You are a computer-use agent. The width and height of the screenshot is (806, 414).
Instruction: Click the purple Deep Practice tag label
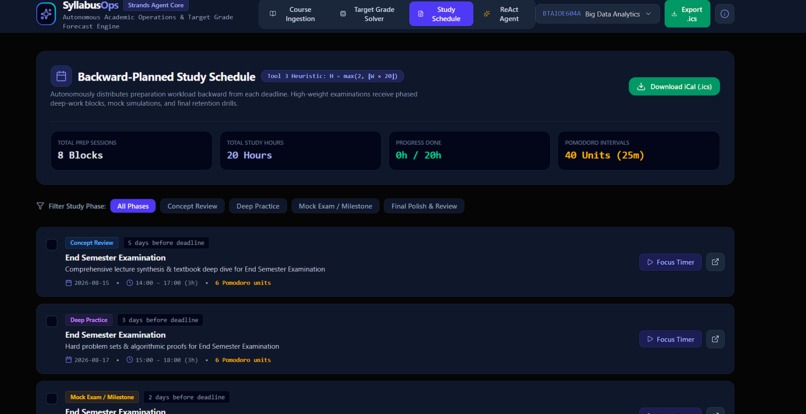(89, 320)
